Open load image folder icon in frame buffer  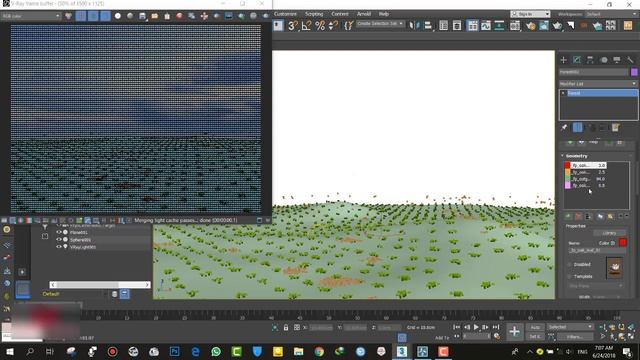coord(155,16)
